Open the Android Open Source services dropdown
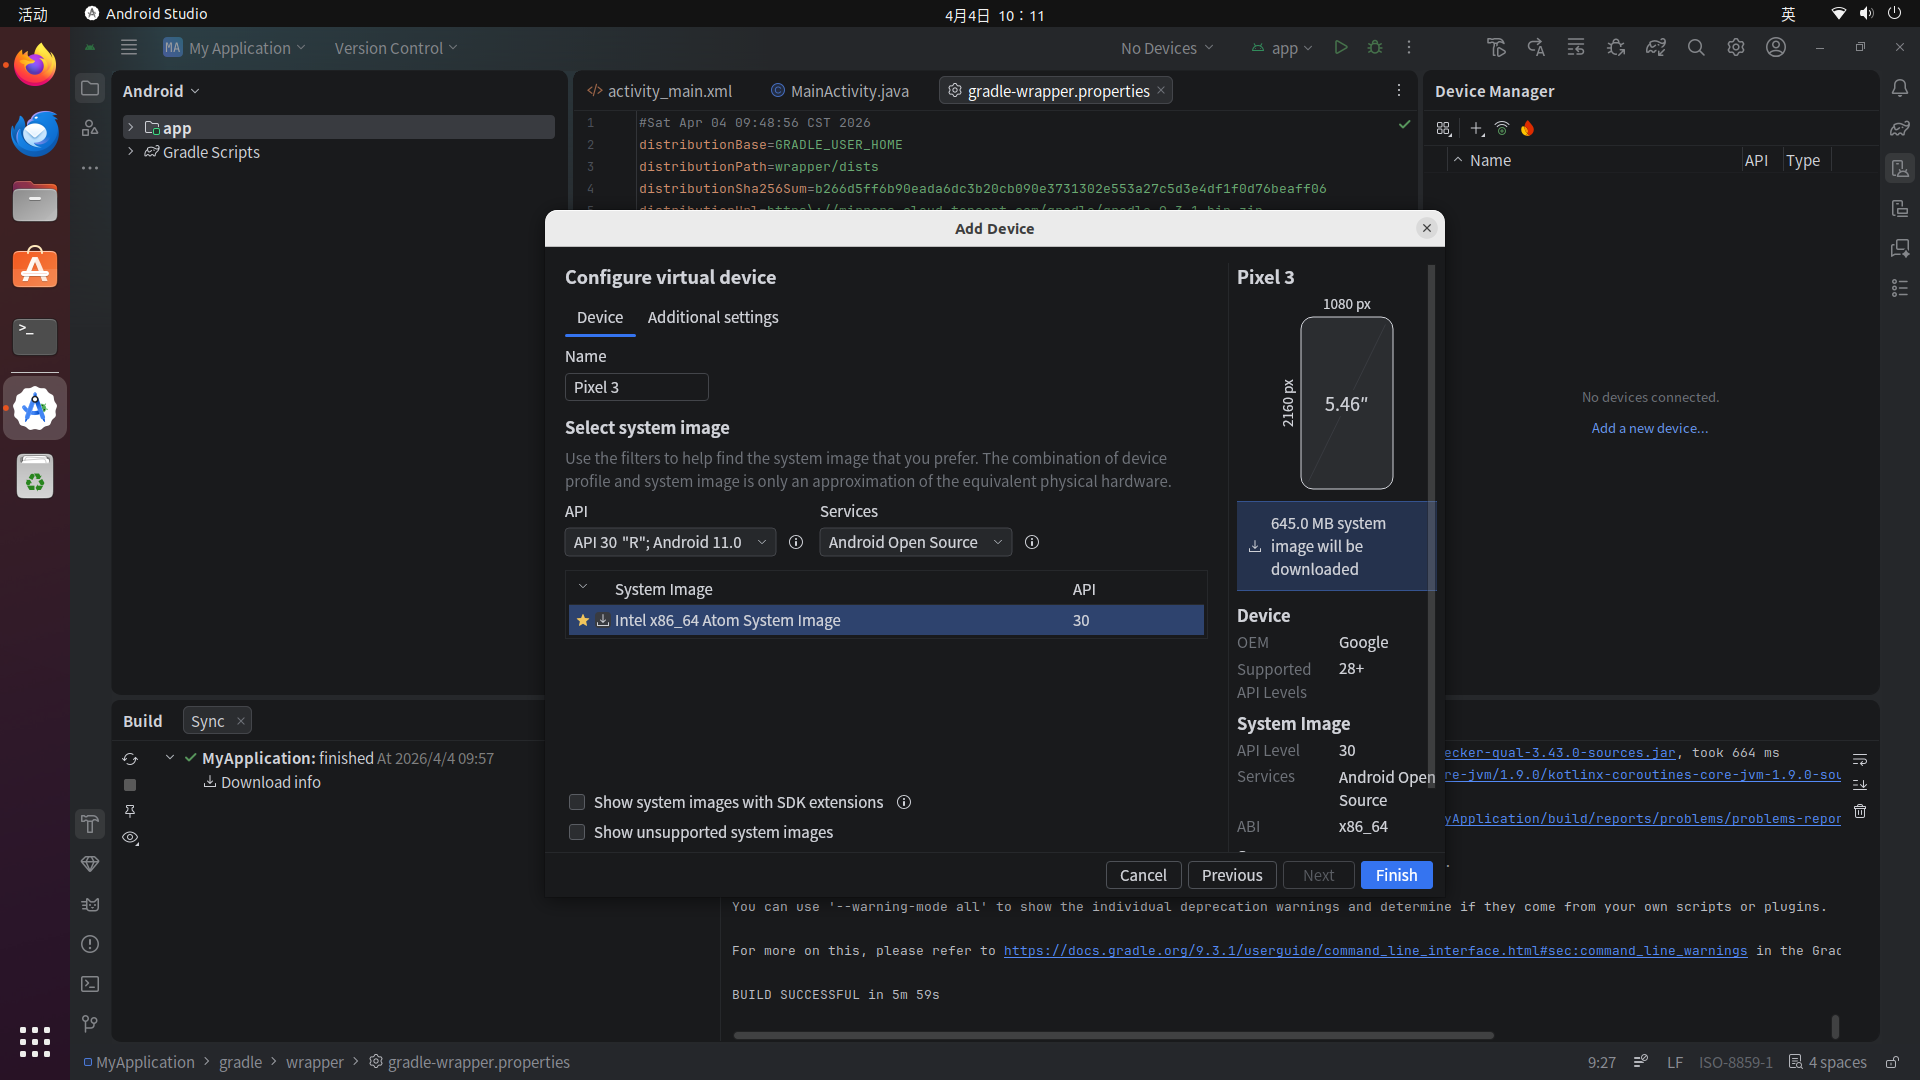1920x1080 pixels. click(x=915, y=542)
